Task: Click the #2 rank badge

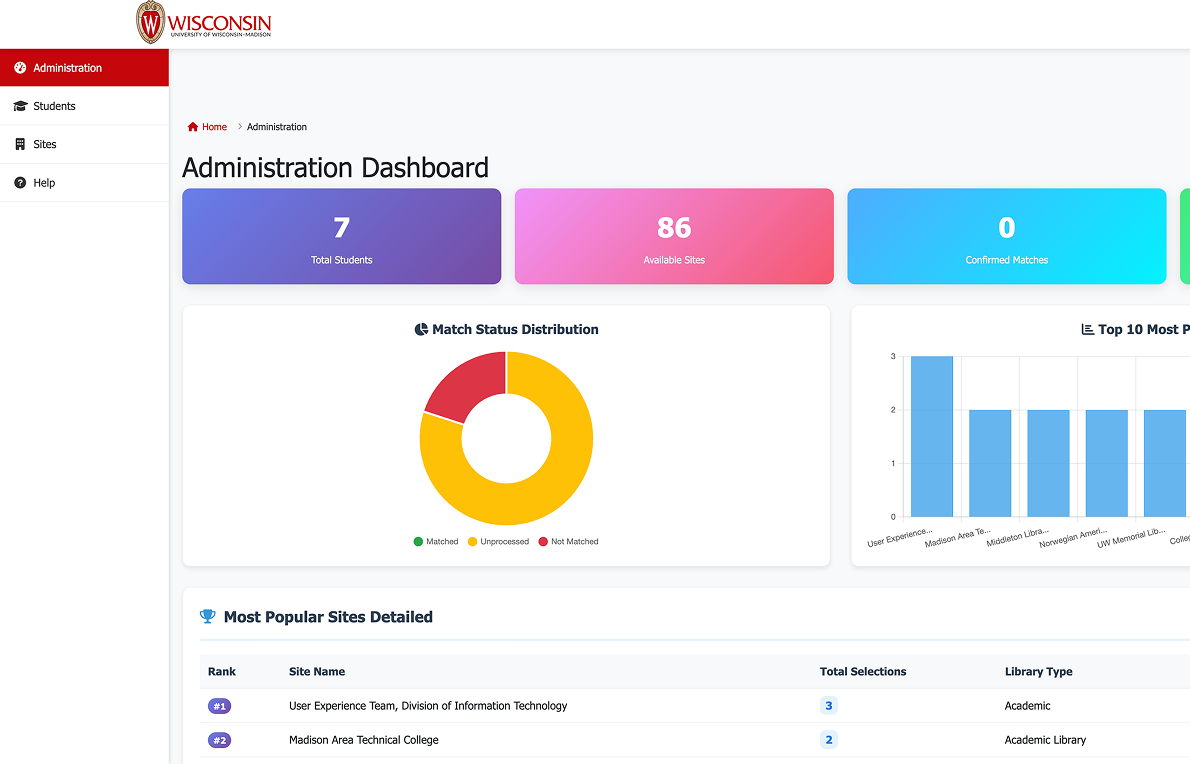Action: click(x=219, y=740)
